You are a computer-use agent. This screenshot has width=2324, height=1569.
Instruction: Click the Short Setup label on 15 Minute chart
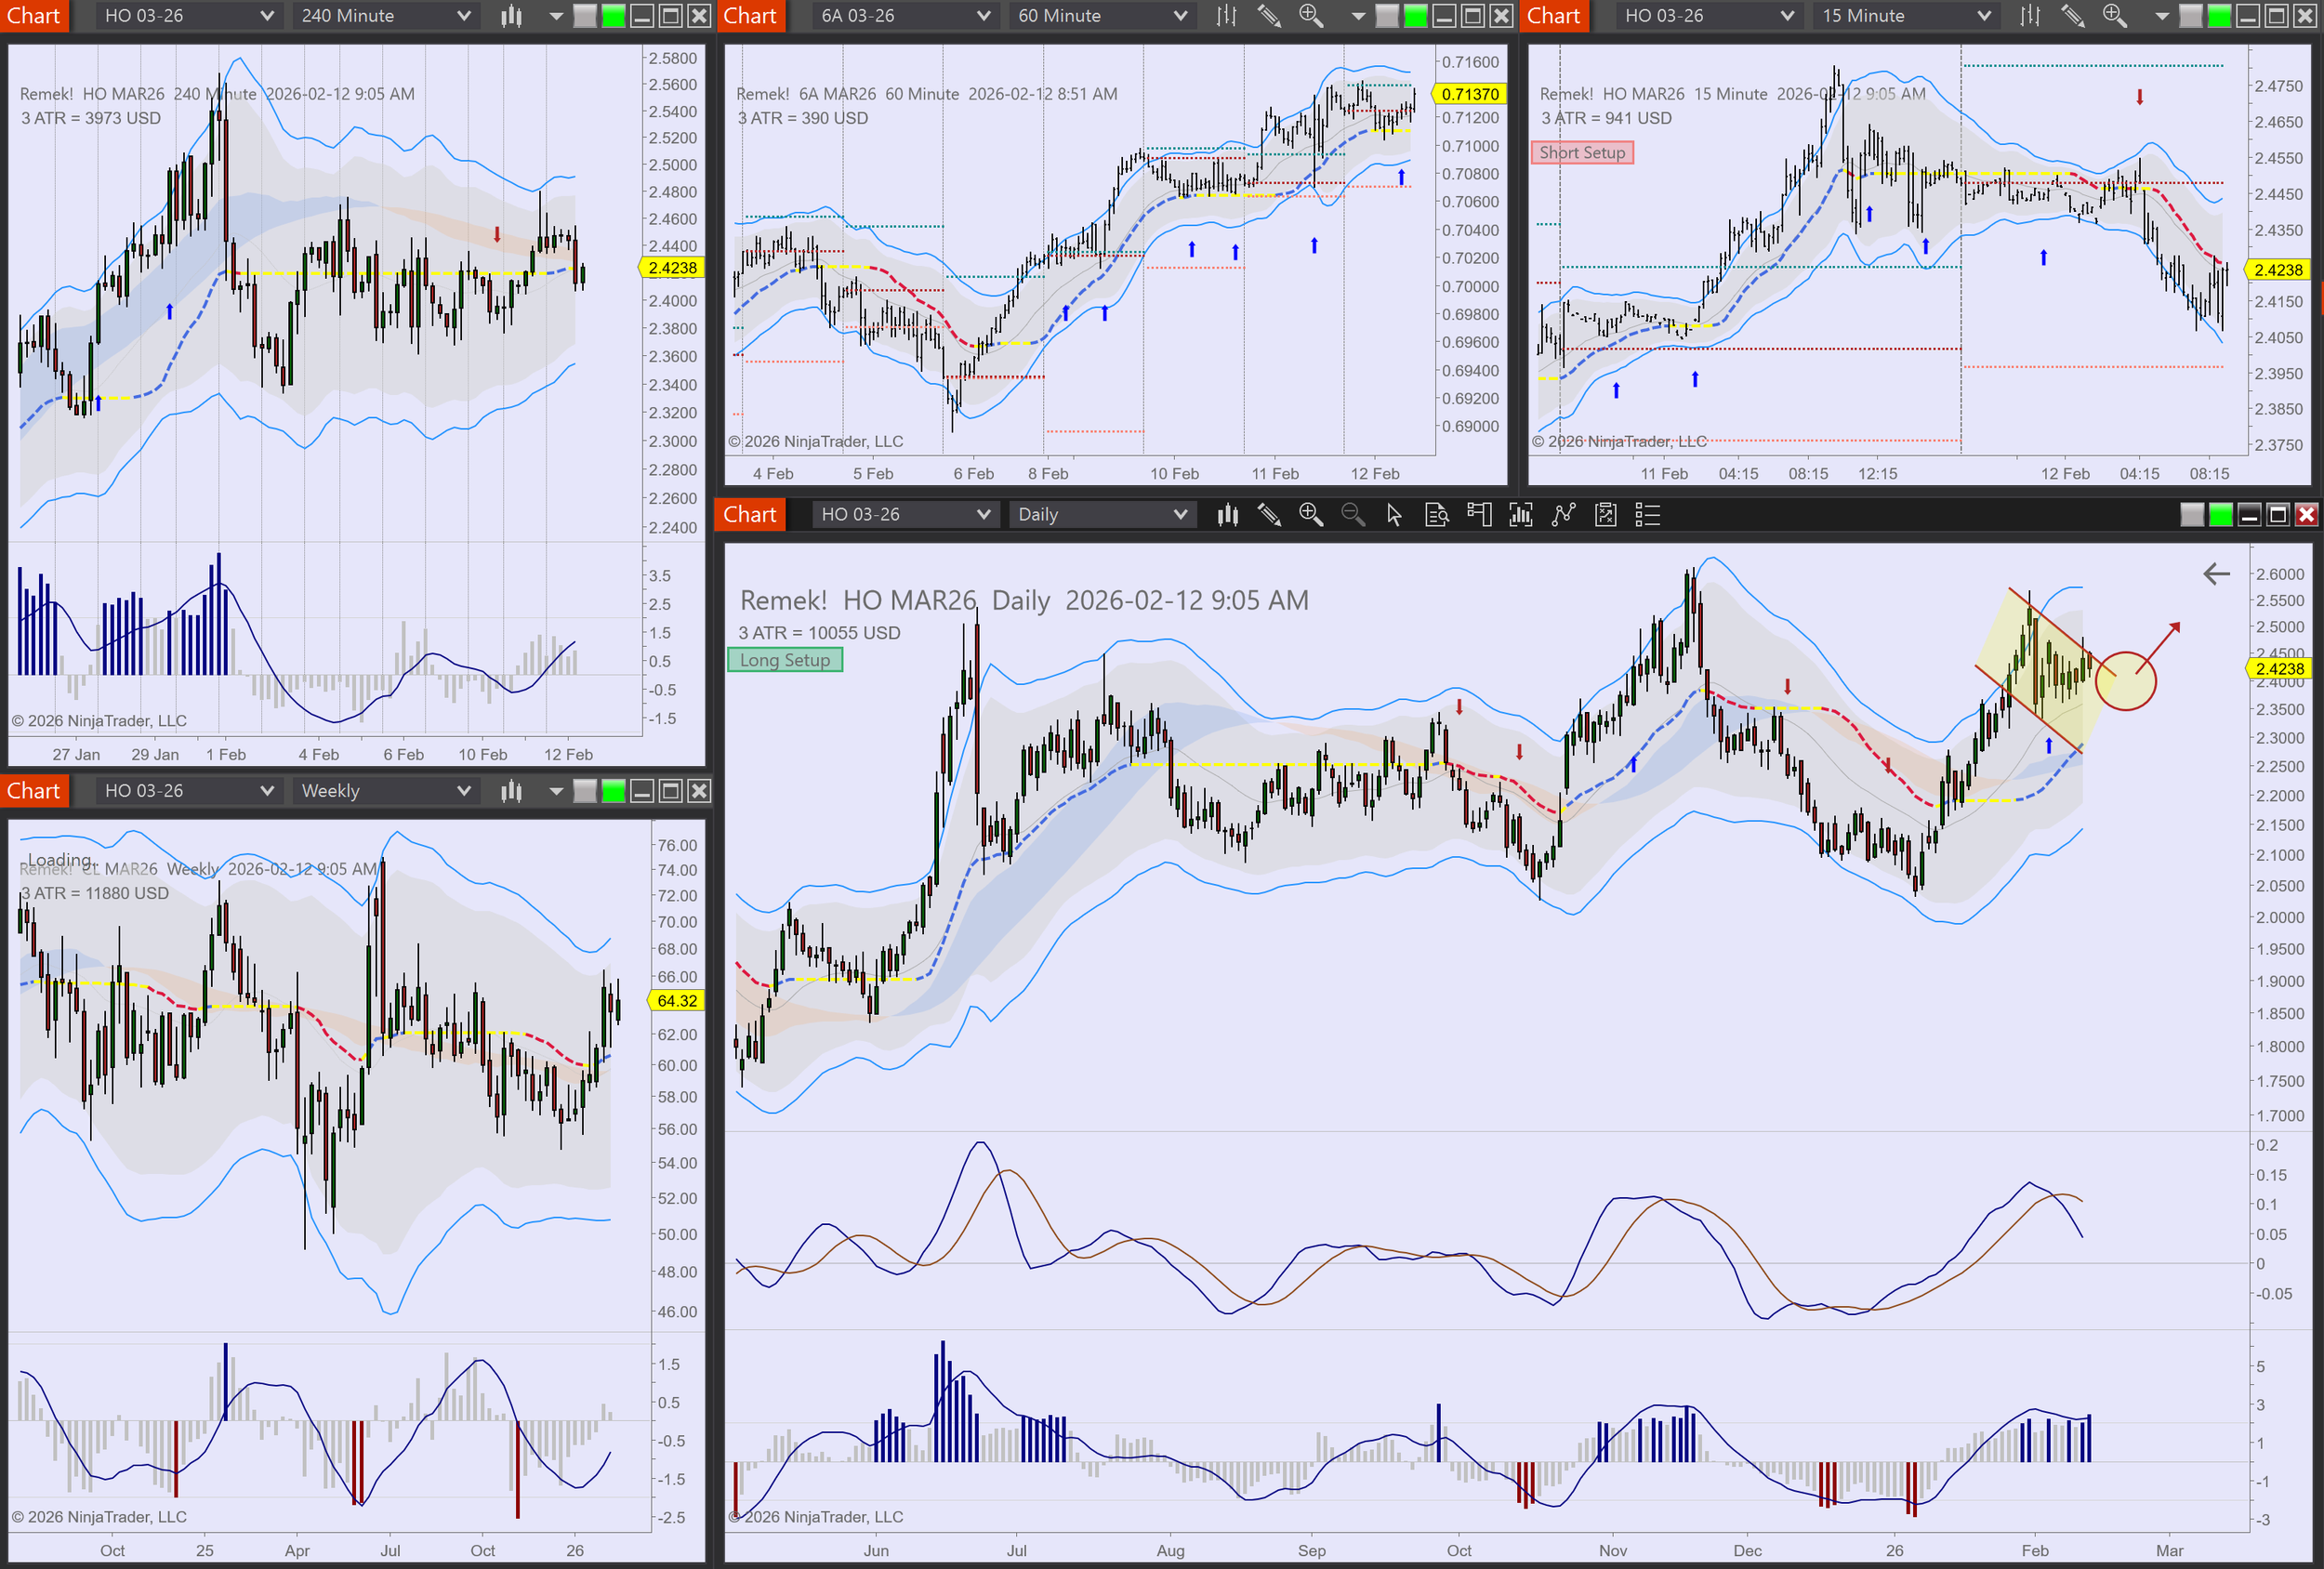1581,153
